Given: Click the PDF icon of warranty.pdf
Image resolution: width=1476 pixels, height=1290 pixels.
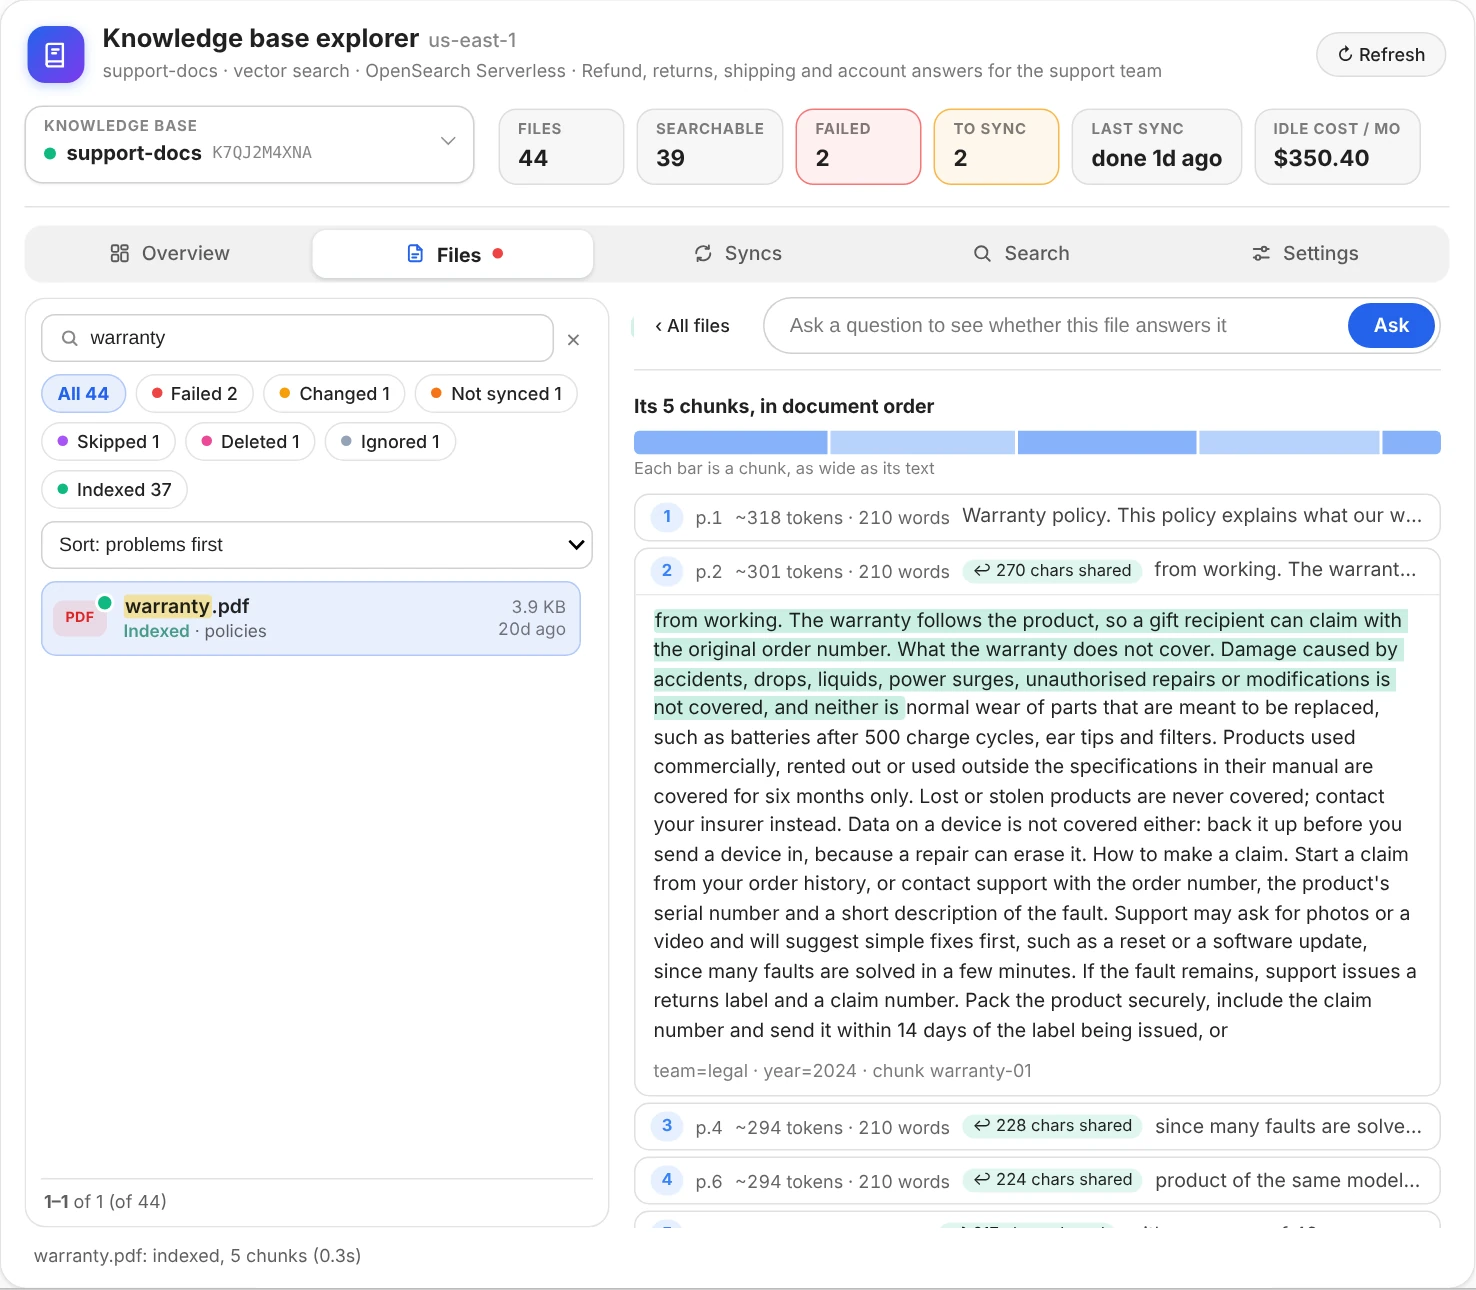Looking at the screenshot, I should point(80,617).
